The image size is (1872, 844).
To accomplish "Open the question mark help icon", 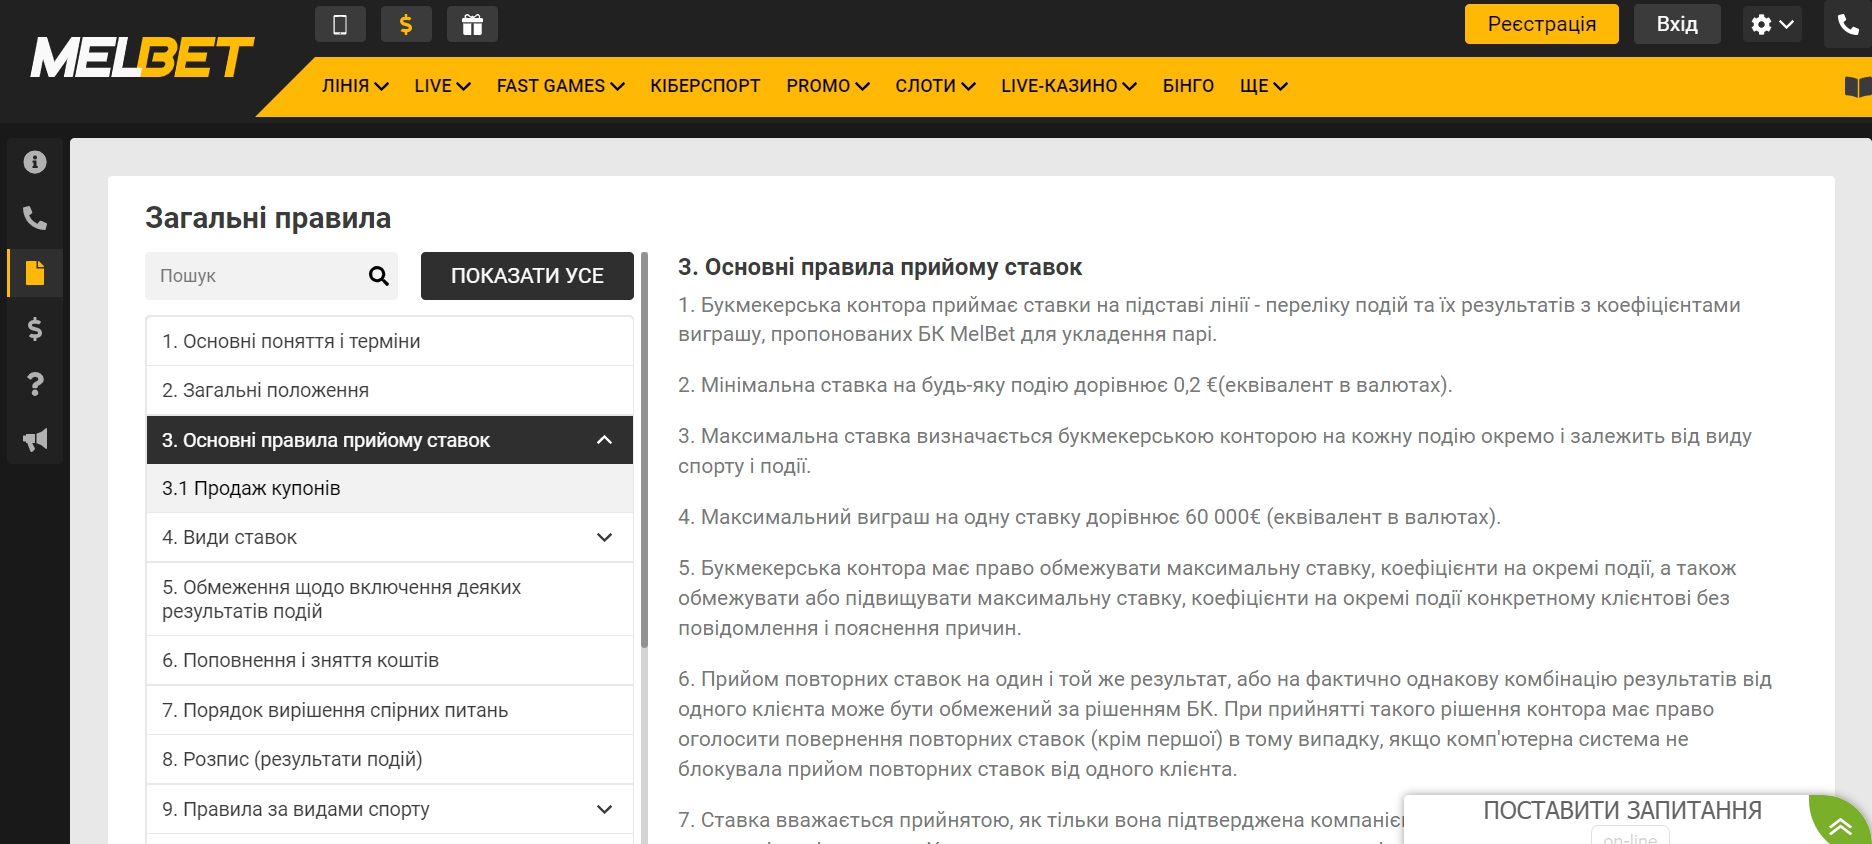I will (35, 384).
